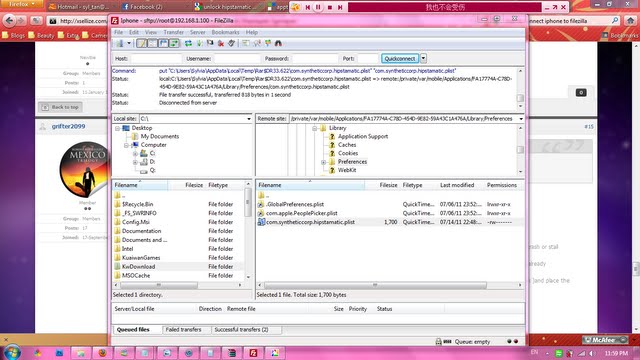
Task: Toggle the local directory tree display button
Action: [152, 43]
